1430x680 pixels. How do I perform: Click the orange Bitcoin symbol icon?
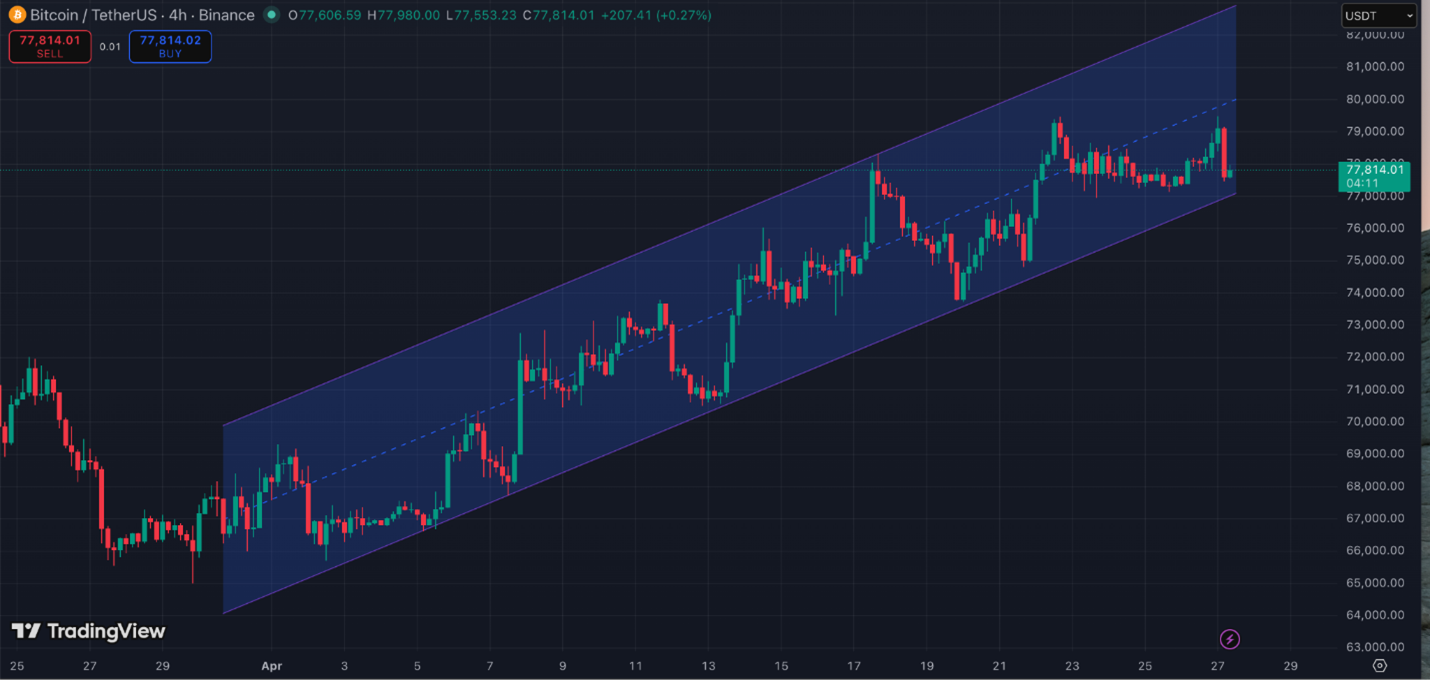coord(17,15)
